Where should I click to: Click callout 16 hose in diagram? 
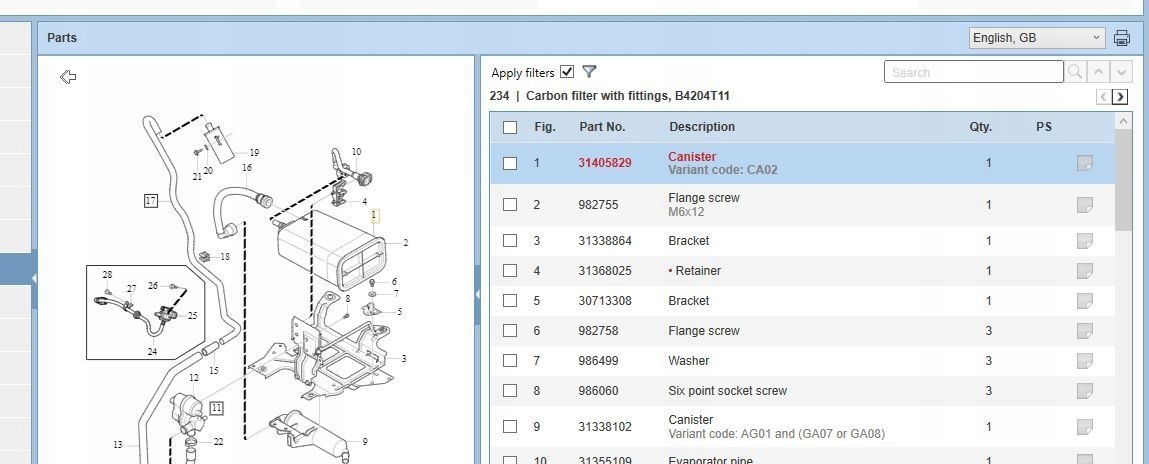tap(247, 168)
